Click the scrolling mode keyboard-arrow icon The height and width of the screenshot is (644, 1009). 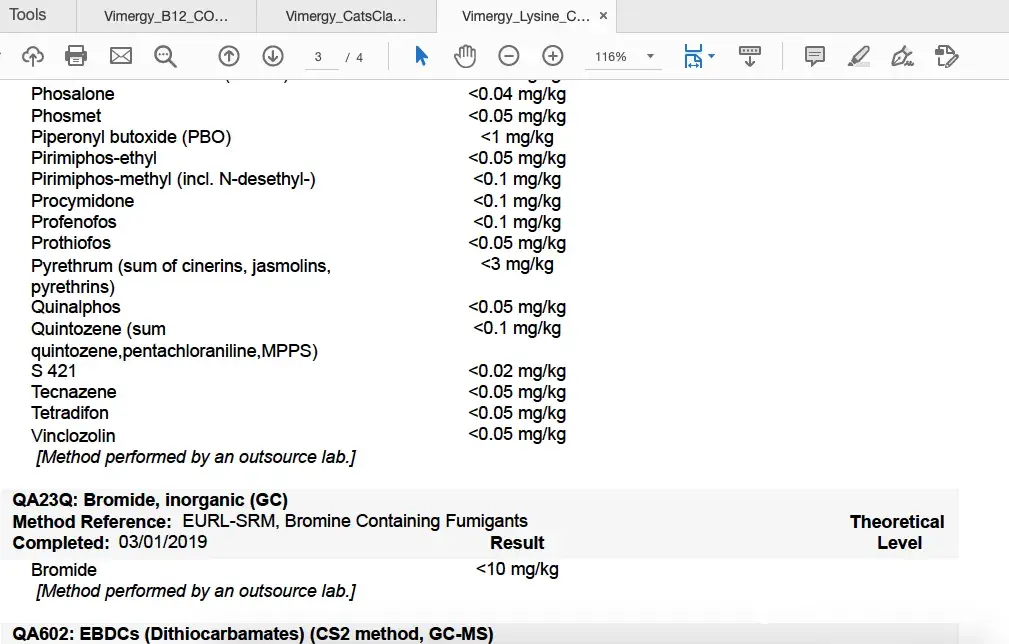point(750,56)
